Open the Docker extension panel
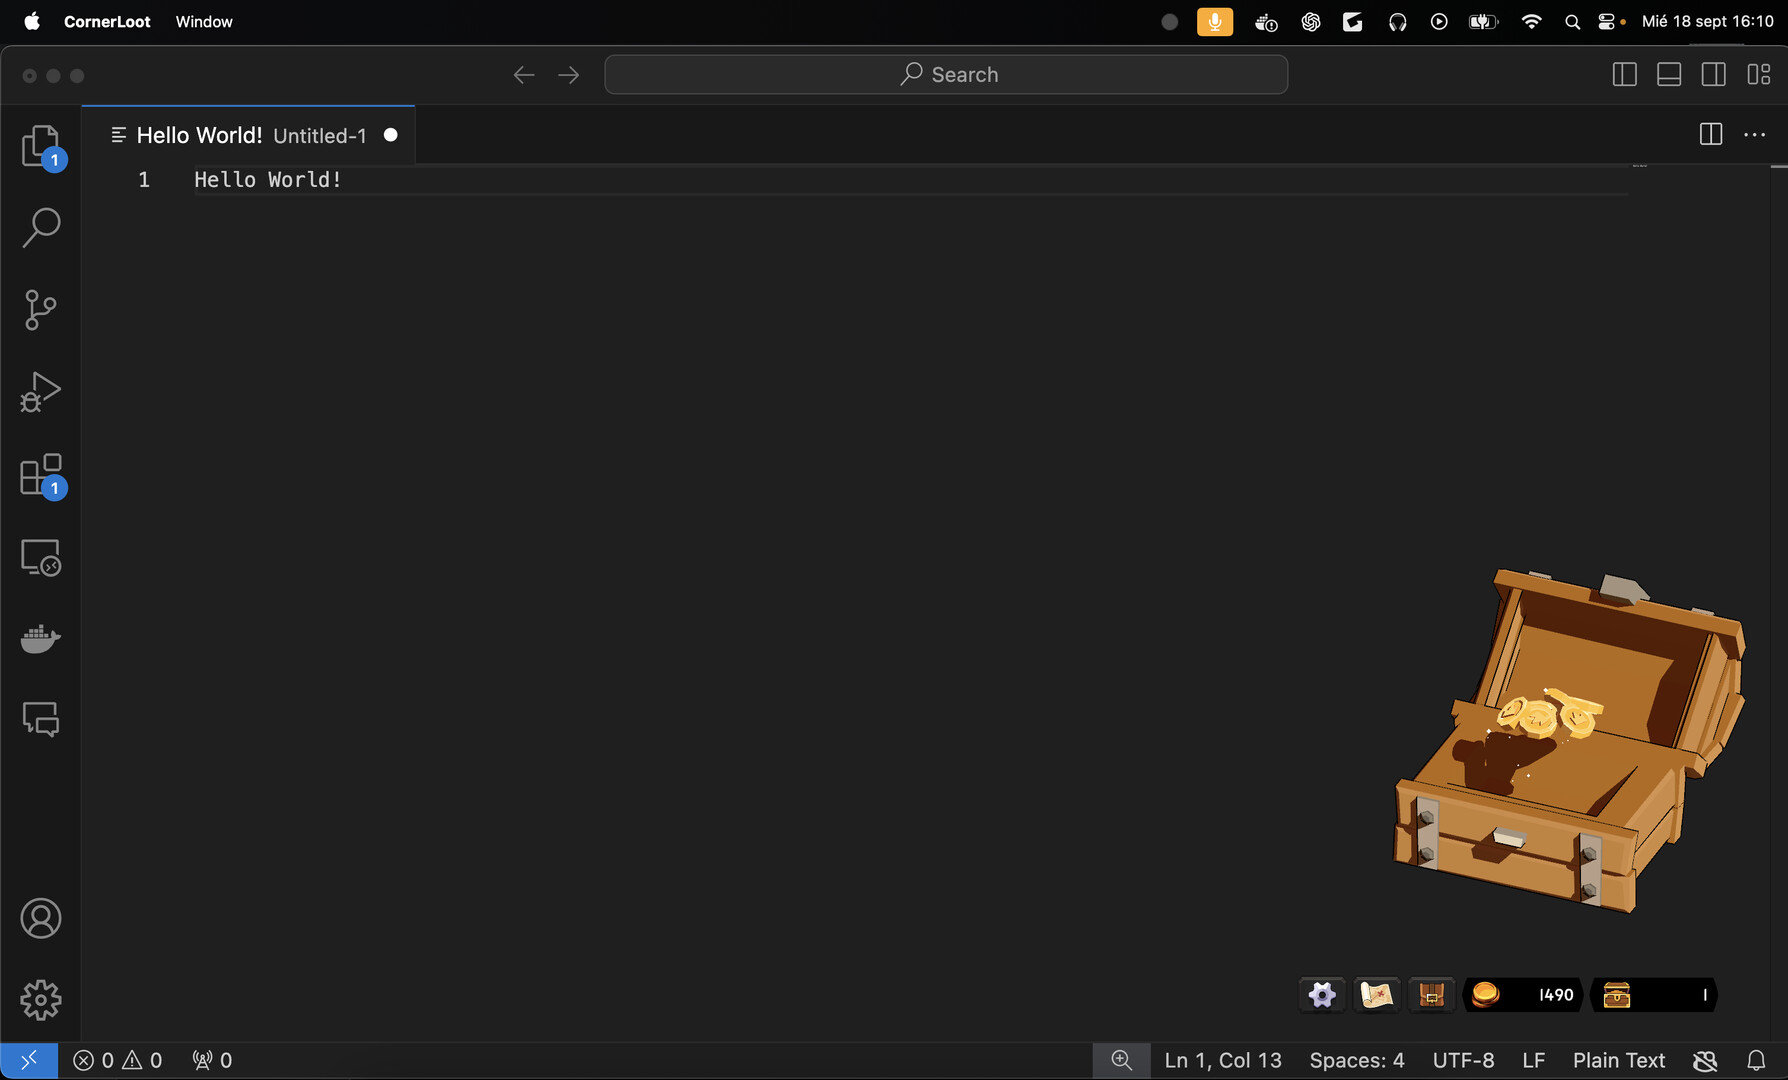Image resolution: width=1788 pixels, height=1080 pixels. [41, 639]
